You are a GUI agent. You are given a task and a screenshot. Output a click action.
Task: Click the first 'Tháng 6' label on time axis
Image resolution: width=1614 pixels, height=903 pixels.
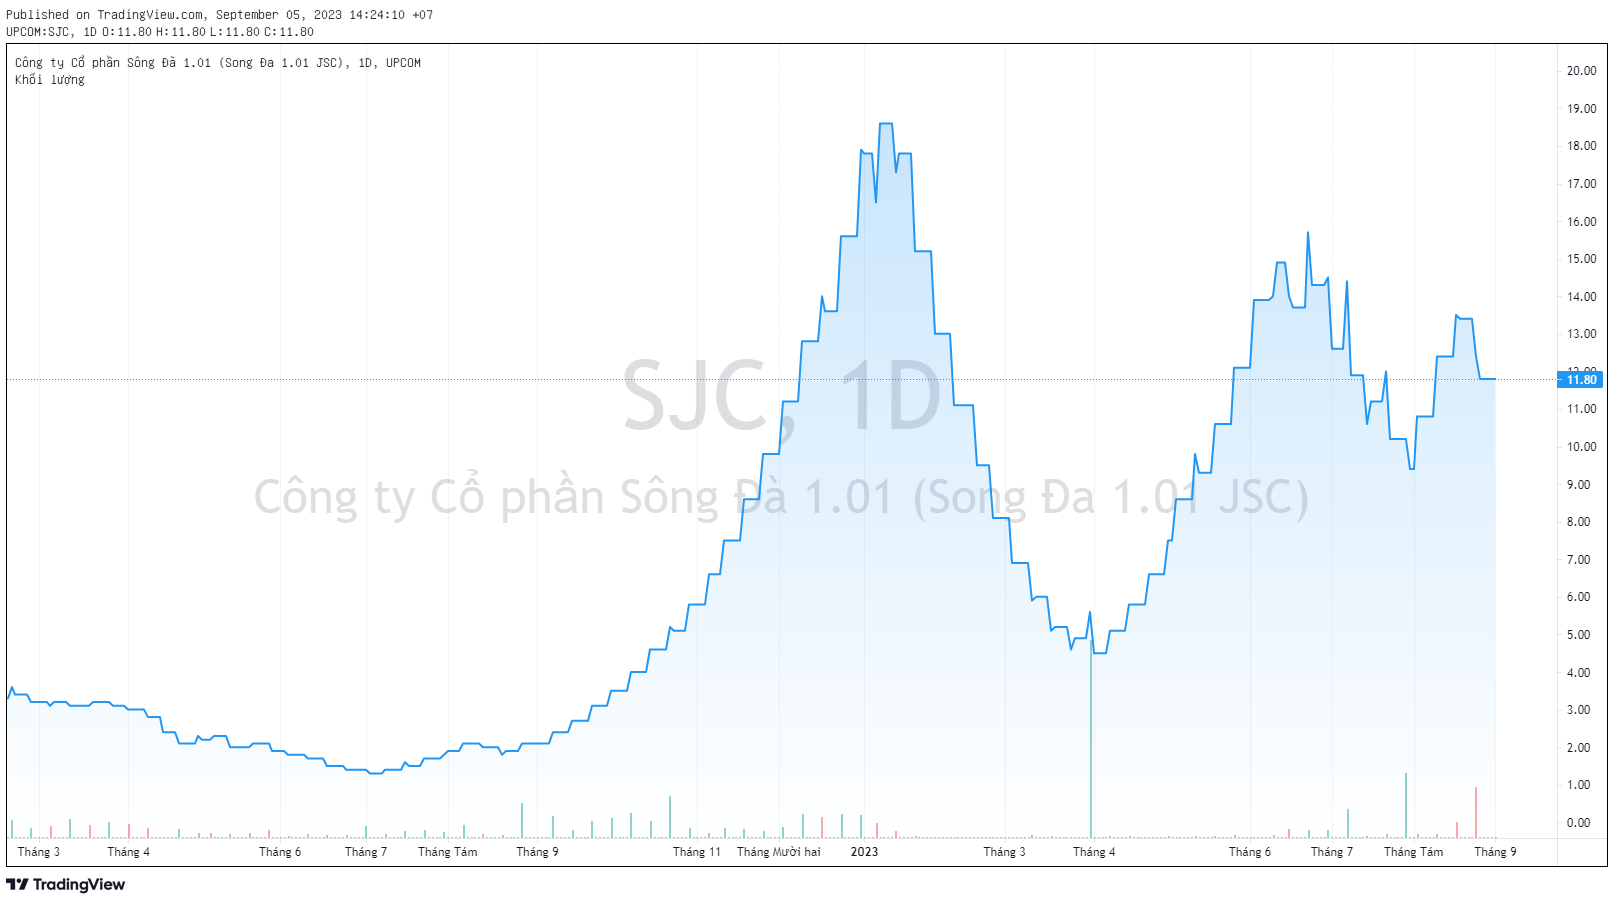click(x=280, y=852)
